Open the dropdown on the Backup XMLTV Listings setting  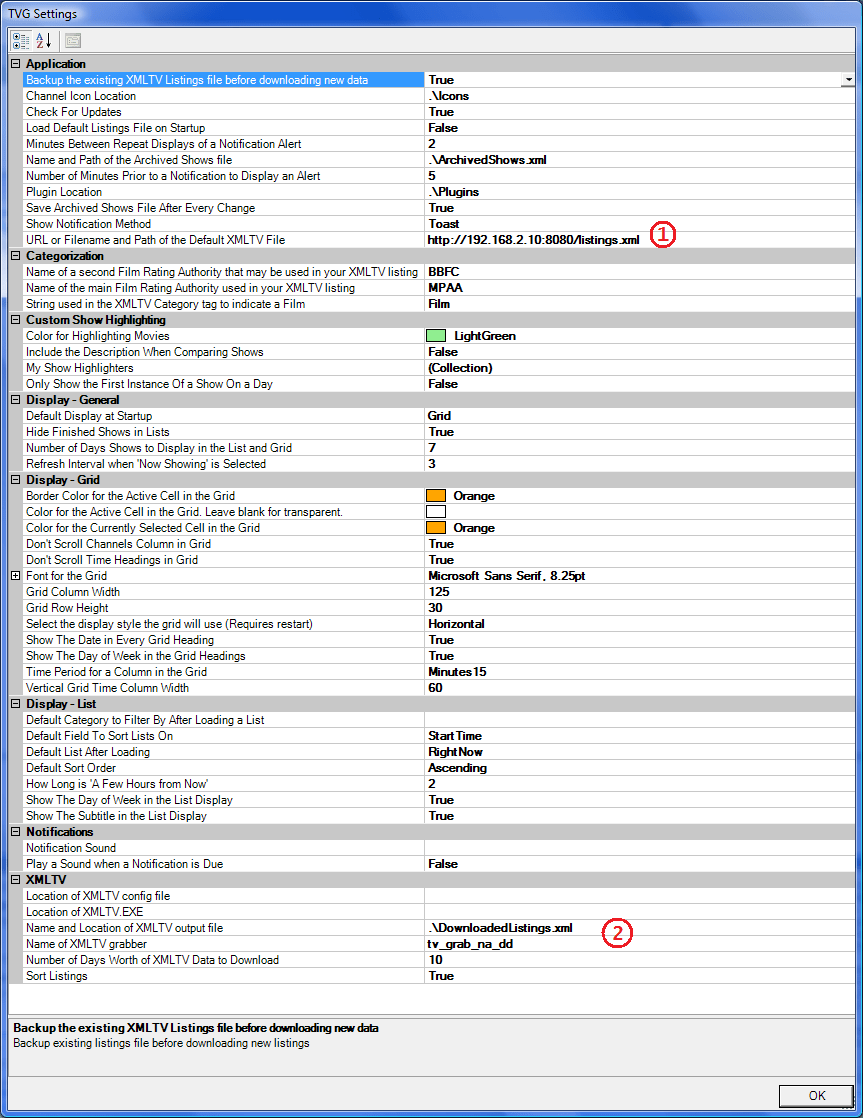click(x=849, y=79)
